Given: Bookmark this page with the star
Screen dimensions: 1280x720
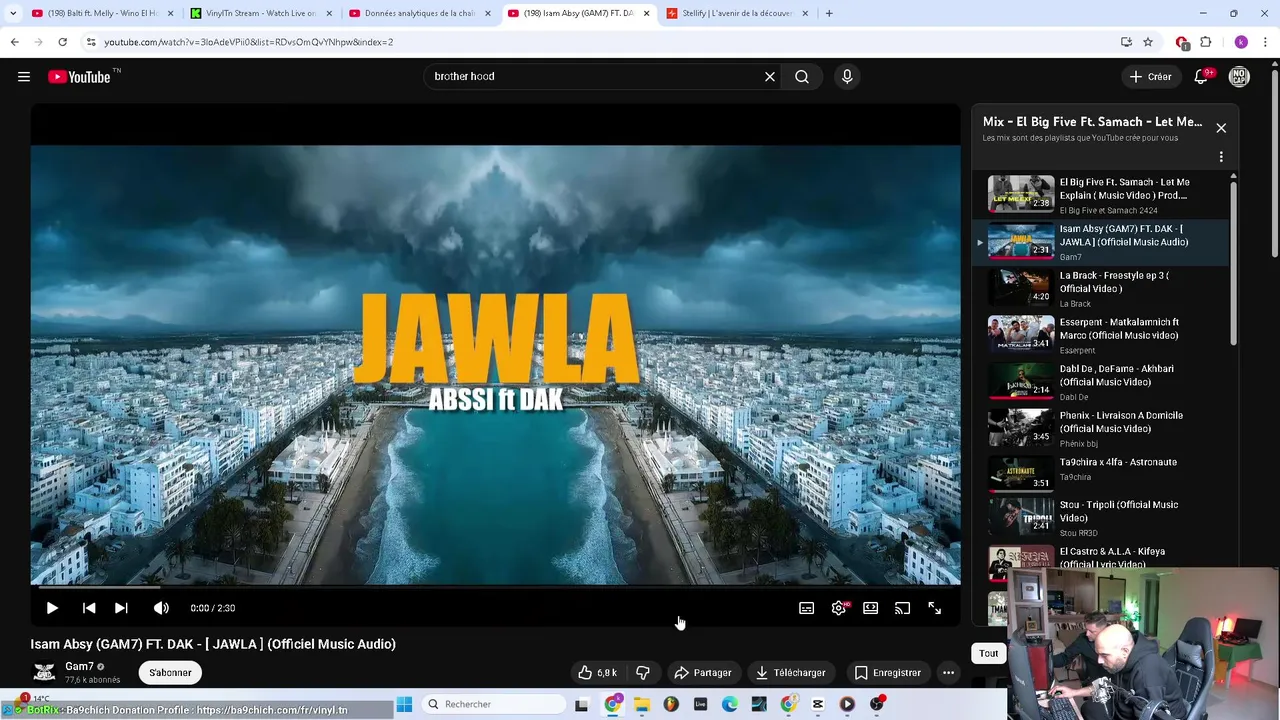Looking at the screenshot, I should click(1148, 42).
